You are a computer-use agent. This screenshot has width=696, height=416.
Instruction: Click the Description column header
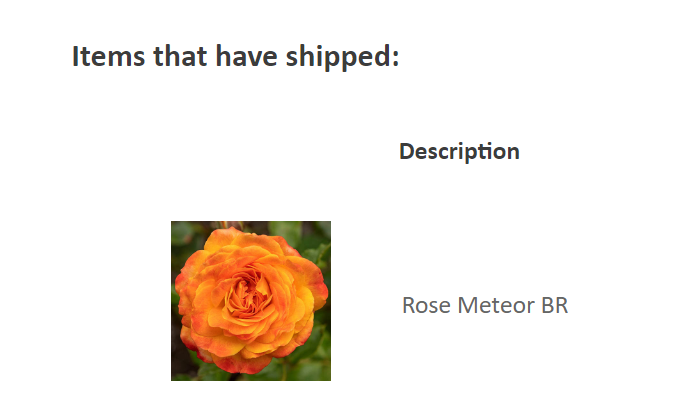[459, 152]
